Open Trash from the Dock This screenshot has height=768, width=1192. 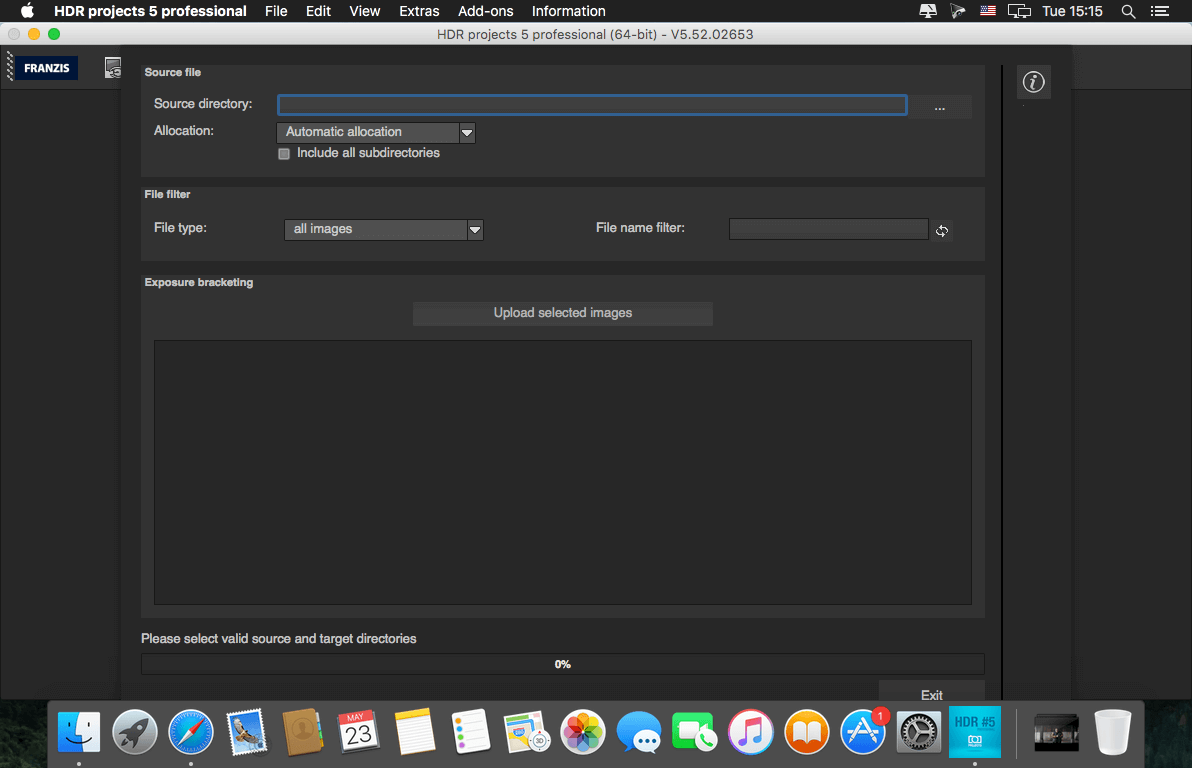tap(1113, 732)
